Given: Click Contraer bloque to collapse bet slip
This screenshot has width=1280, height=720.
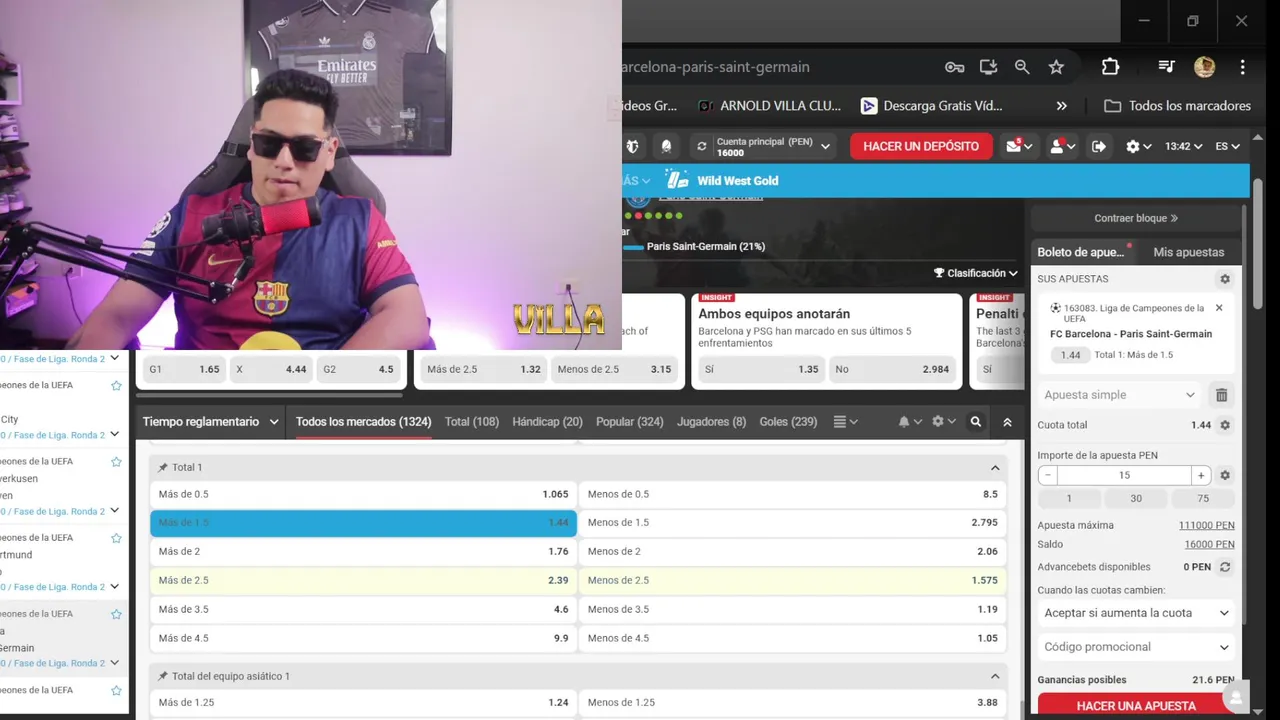Looking at the screenshot, I should click(1136, 218).
